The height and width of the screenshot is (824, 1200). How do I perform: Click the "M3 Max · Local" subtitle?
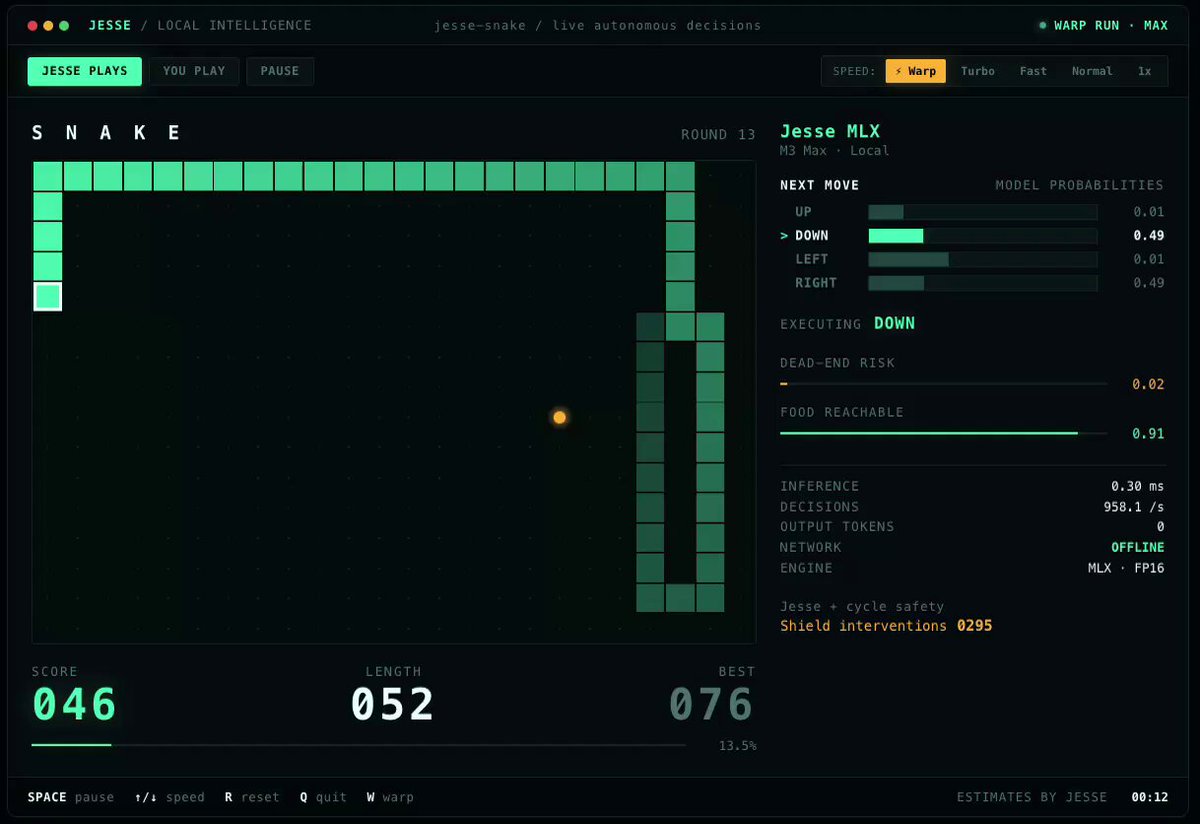834,151
